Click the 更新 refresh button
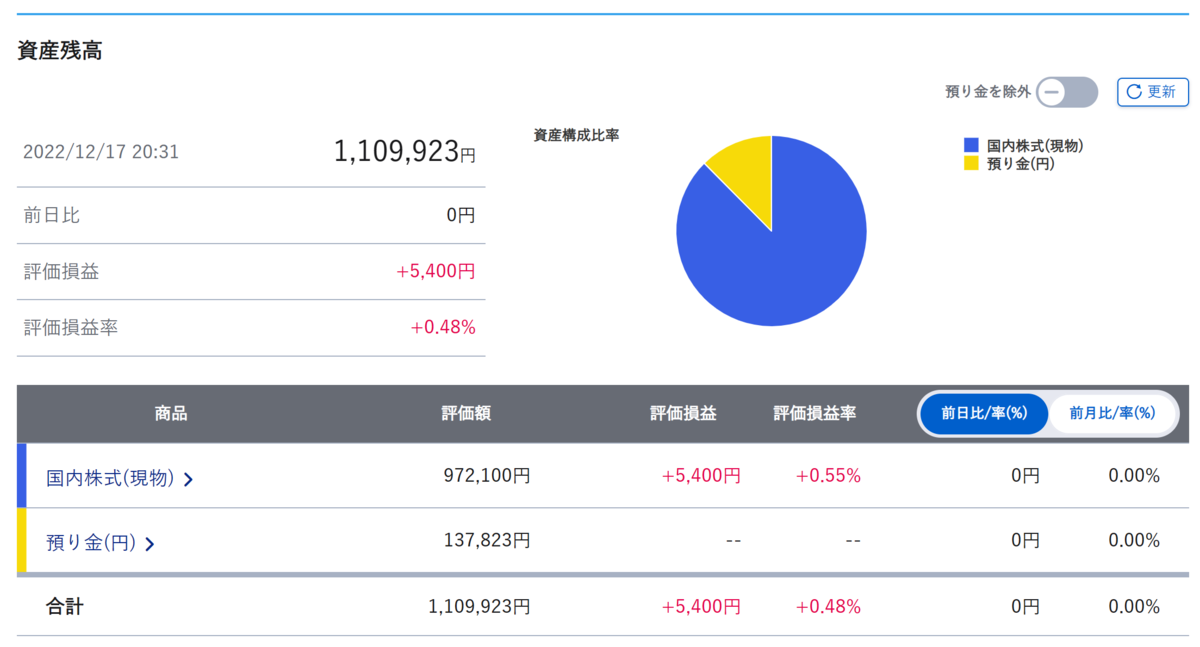The width and height of the screenshot is (1200, 647). pos(1152,92)
